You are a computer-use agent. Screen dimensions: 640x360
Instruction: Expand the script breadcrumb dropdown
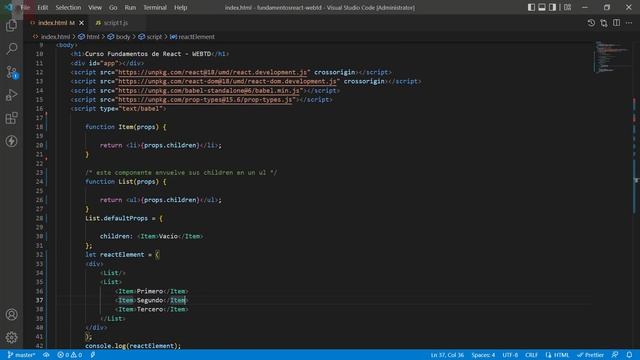point(150,37)
